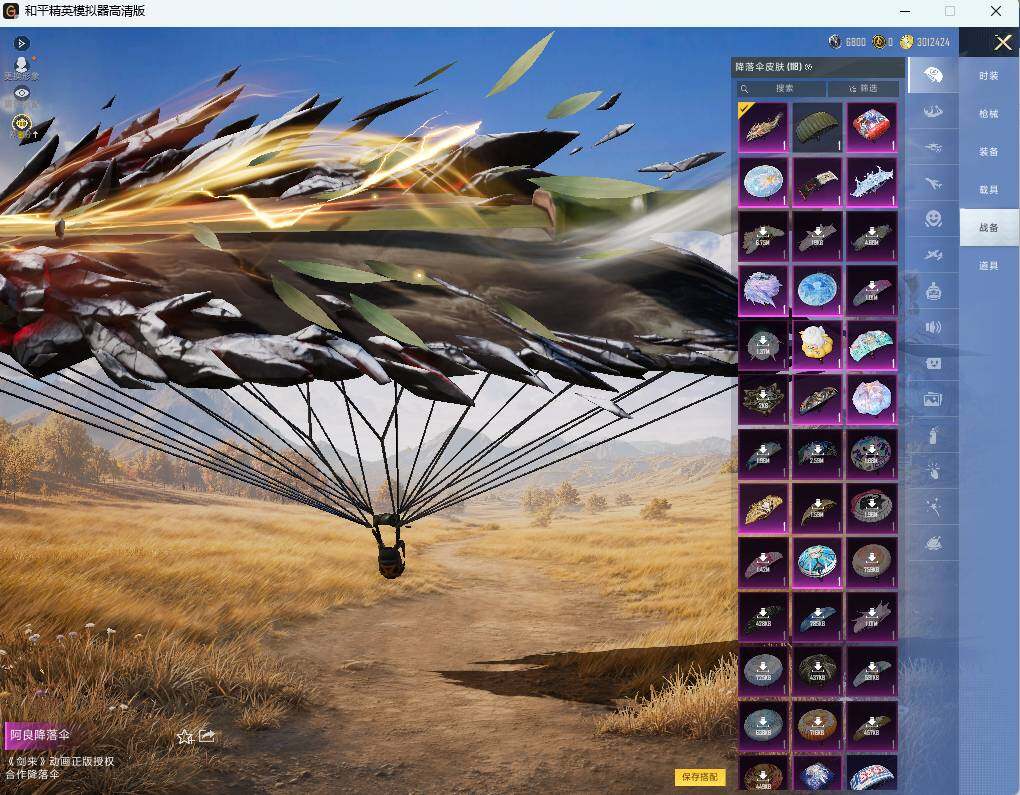The height and width of the screenshot is (795, 1020).
Task: Open the roast chicken category icon
Action: pos(933,543)
